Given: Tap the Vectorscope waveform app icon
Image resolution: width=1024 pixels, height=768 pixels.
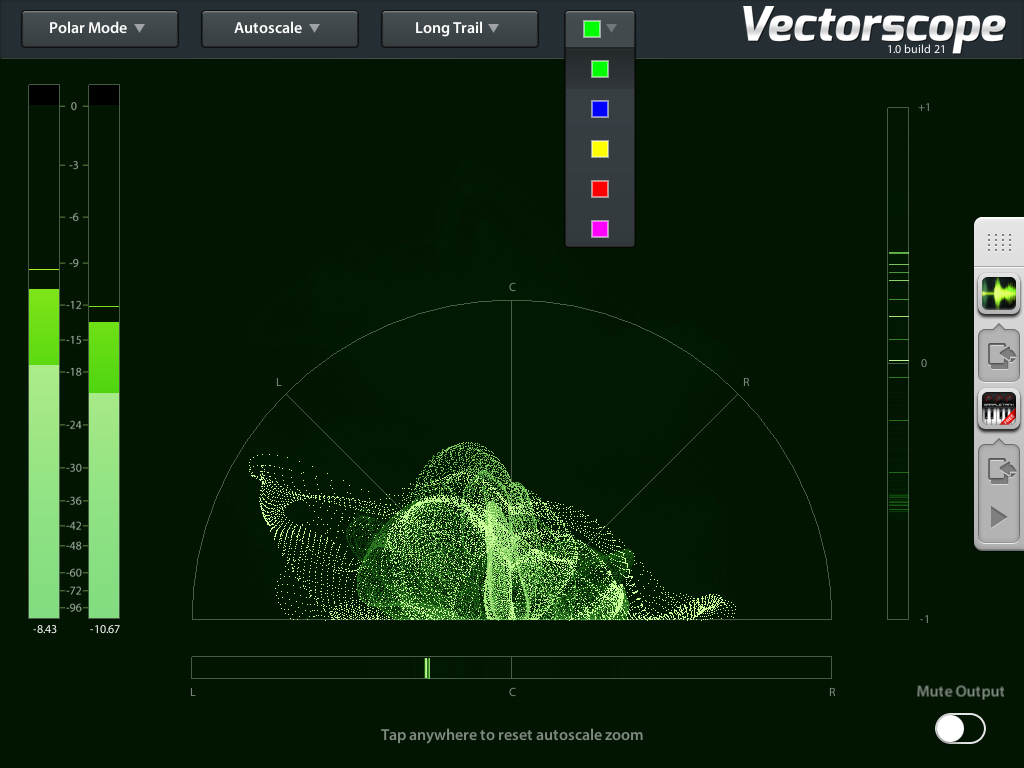Looking at the screenshot, I should pyautogui.click(x=999, y=294).
